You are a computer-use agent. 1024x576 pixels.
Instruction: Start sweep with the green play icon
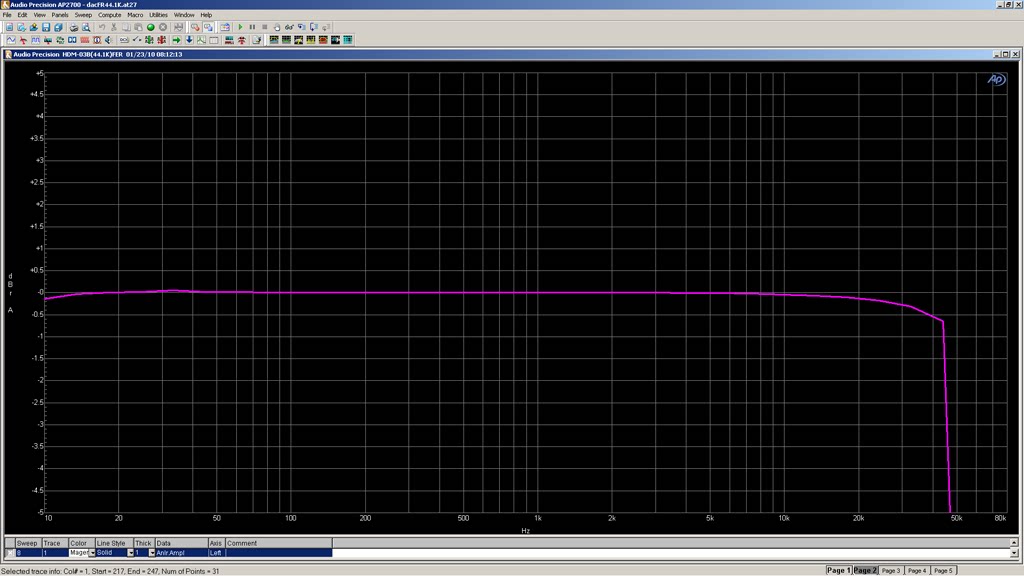(x=240, y=27)
